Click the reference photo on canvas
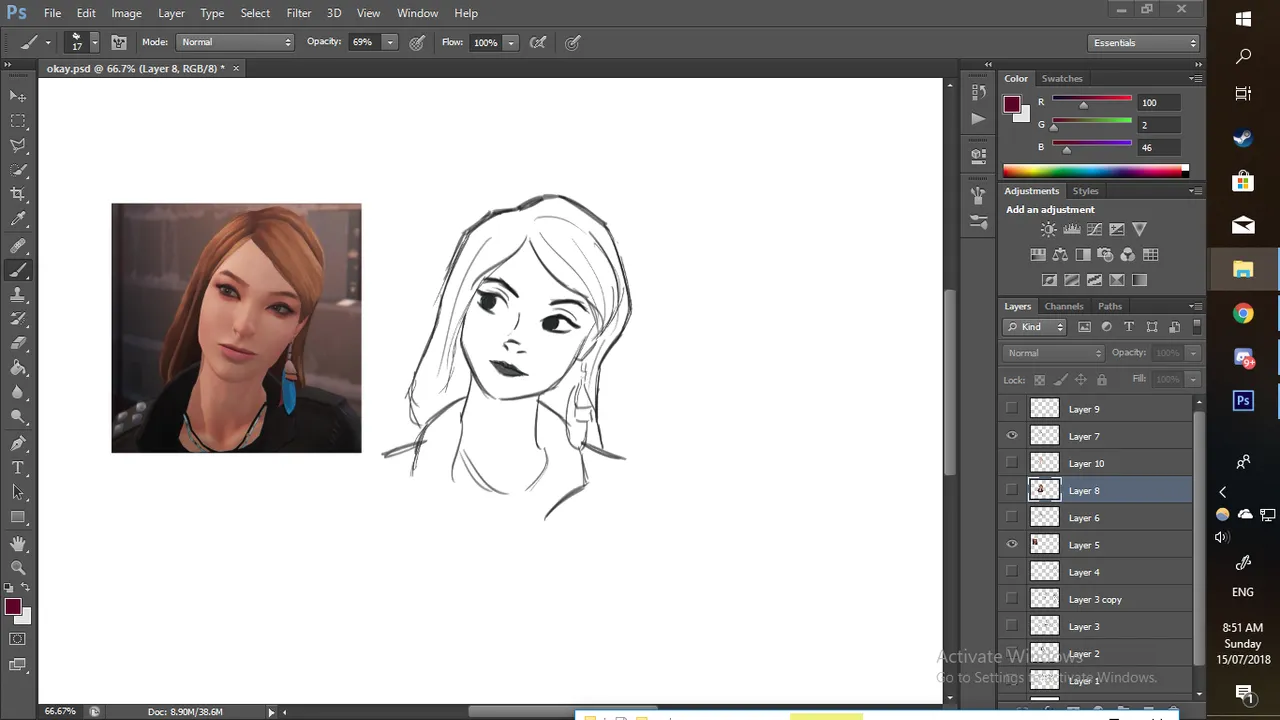1280x720 pixels. (236, 328)
